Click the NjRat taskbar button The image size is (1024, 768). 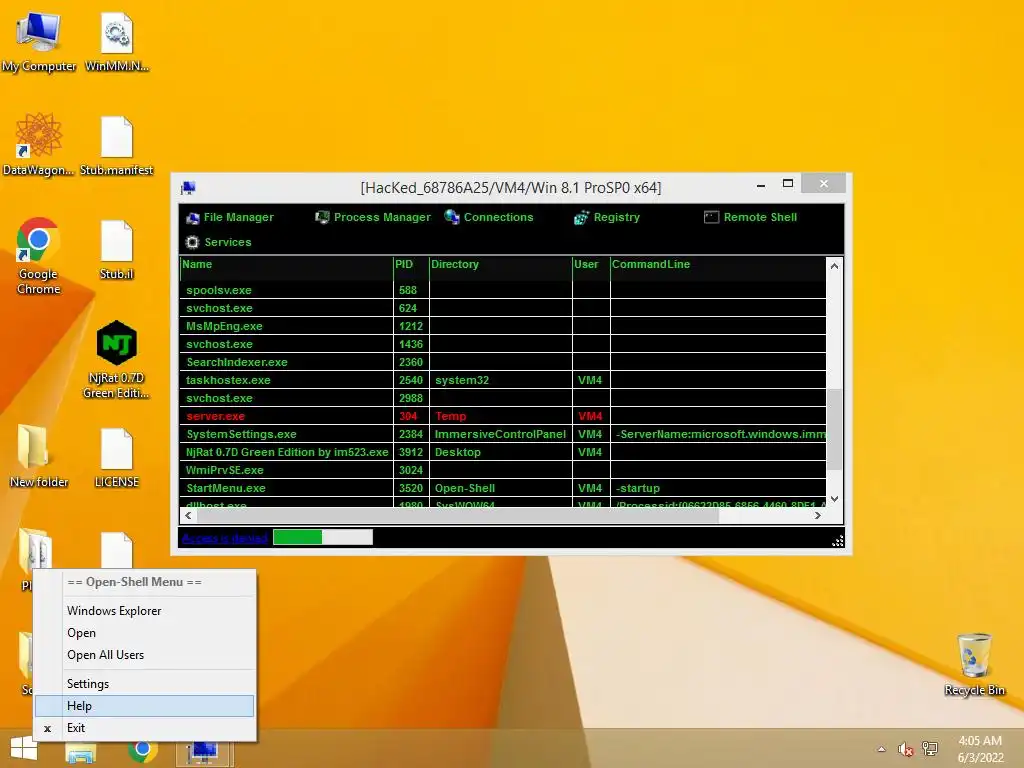click(204, 752)
